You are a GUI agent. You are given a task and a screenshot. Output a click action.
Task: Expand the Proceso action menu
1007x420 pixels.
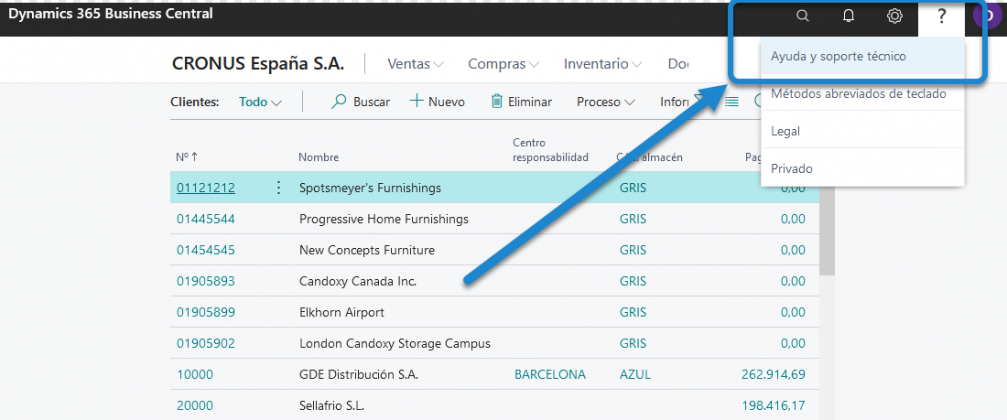606,102
